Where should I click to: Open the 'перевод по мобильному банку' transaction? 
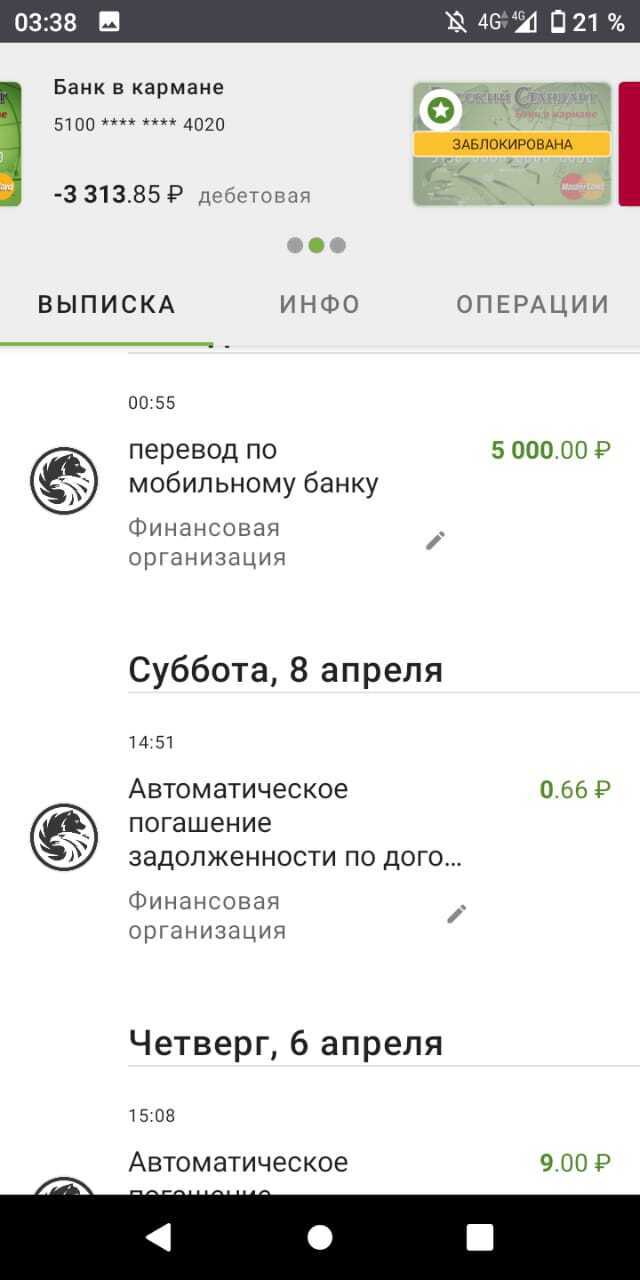253,467
